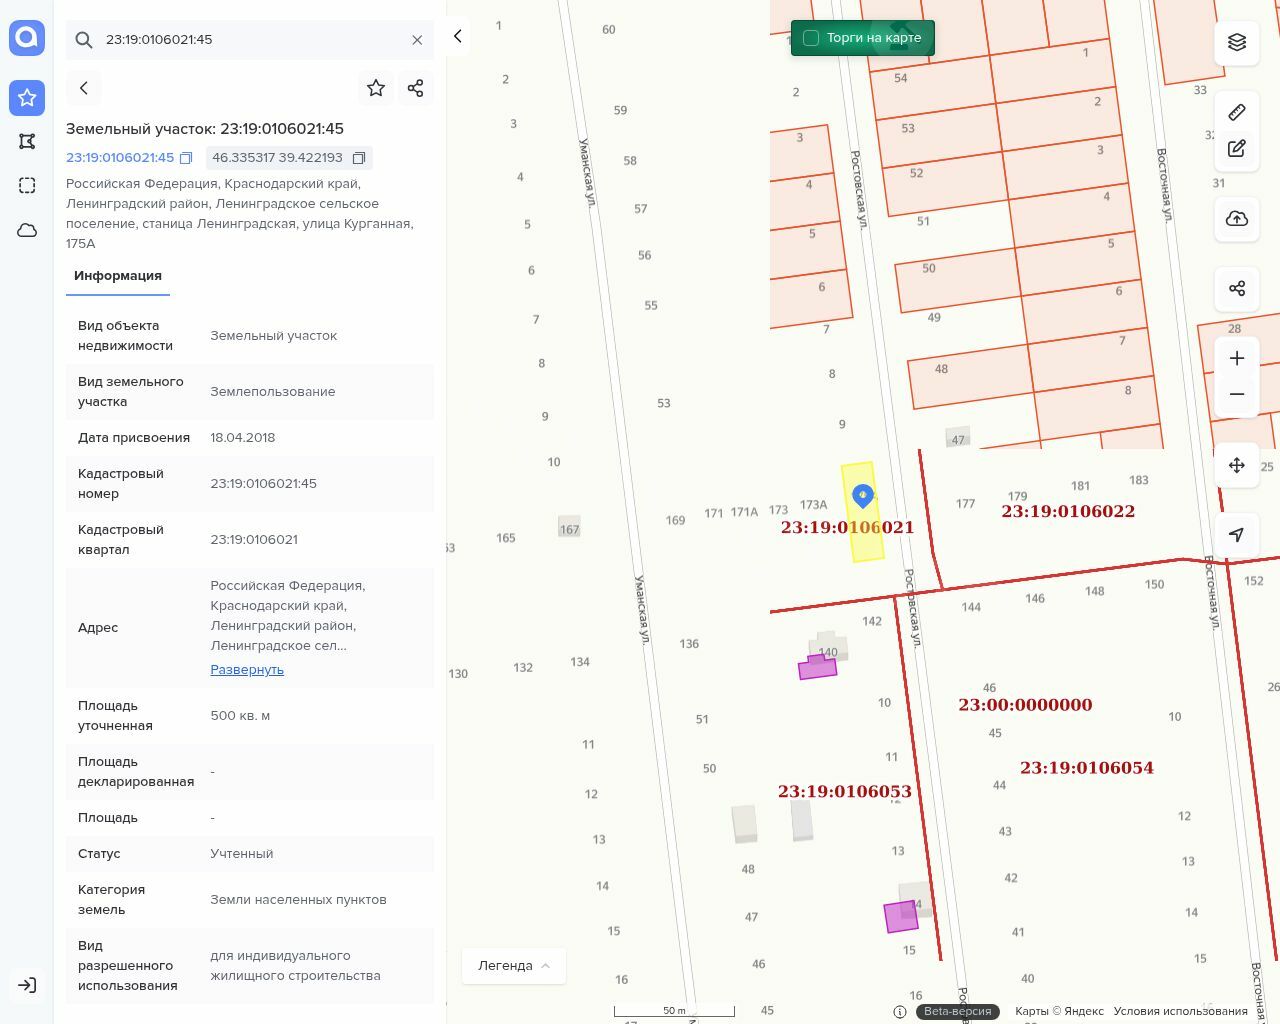This screenshot has height=1024, width=1280.
Task: Collapse the left information sidebar
Action: (x=458, y=36)
